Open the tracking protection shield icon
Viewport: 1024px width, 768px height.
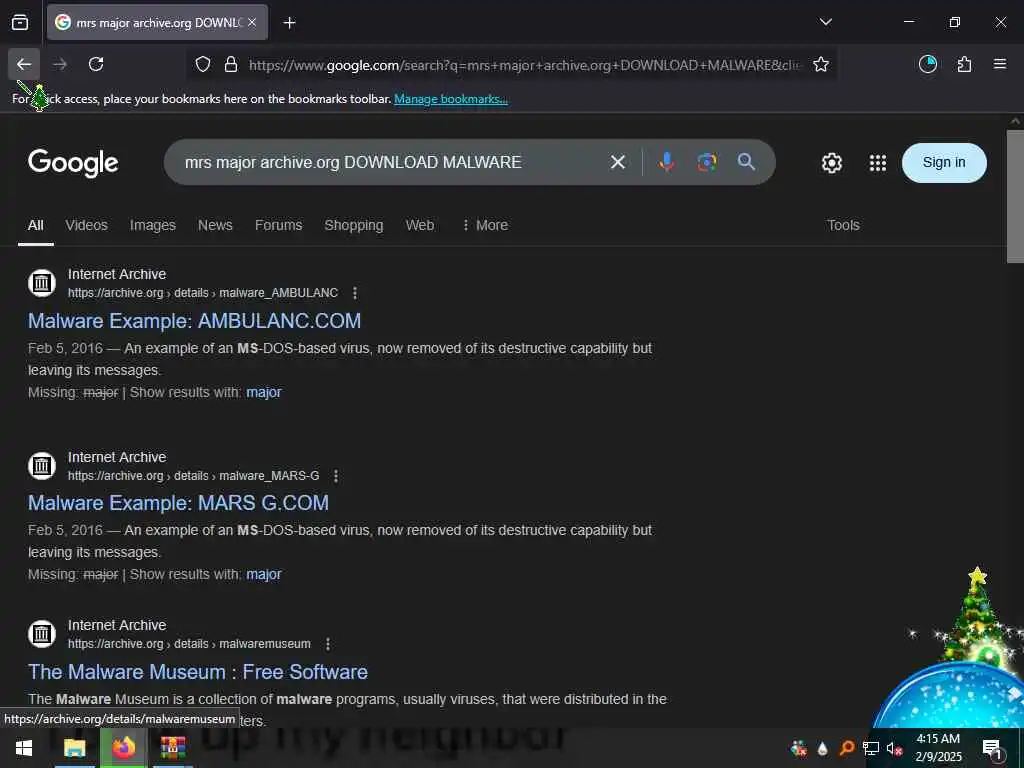click(203, 64)
